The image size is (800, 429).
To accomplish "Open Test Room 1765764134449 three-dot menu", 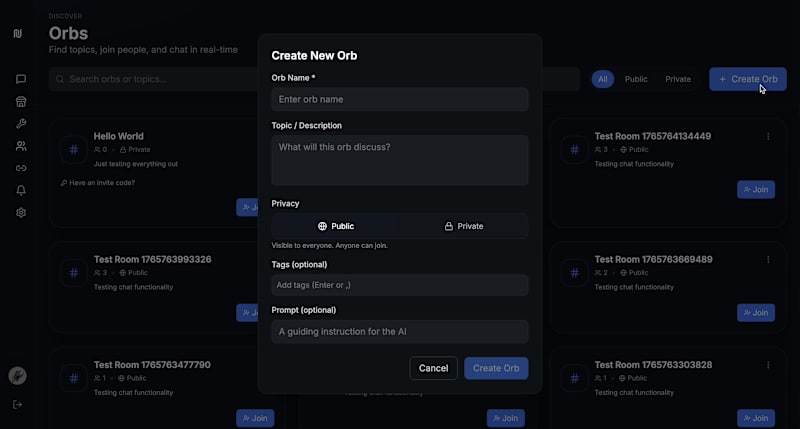I will (768, 137).
